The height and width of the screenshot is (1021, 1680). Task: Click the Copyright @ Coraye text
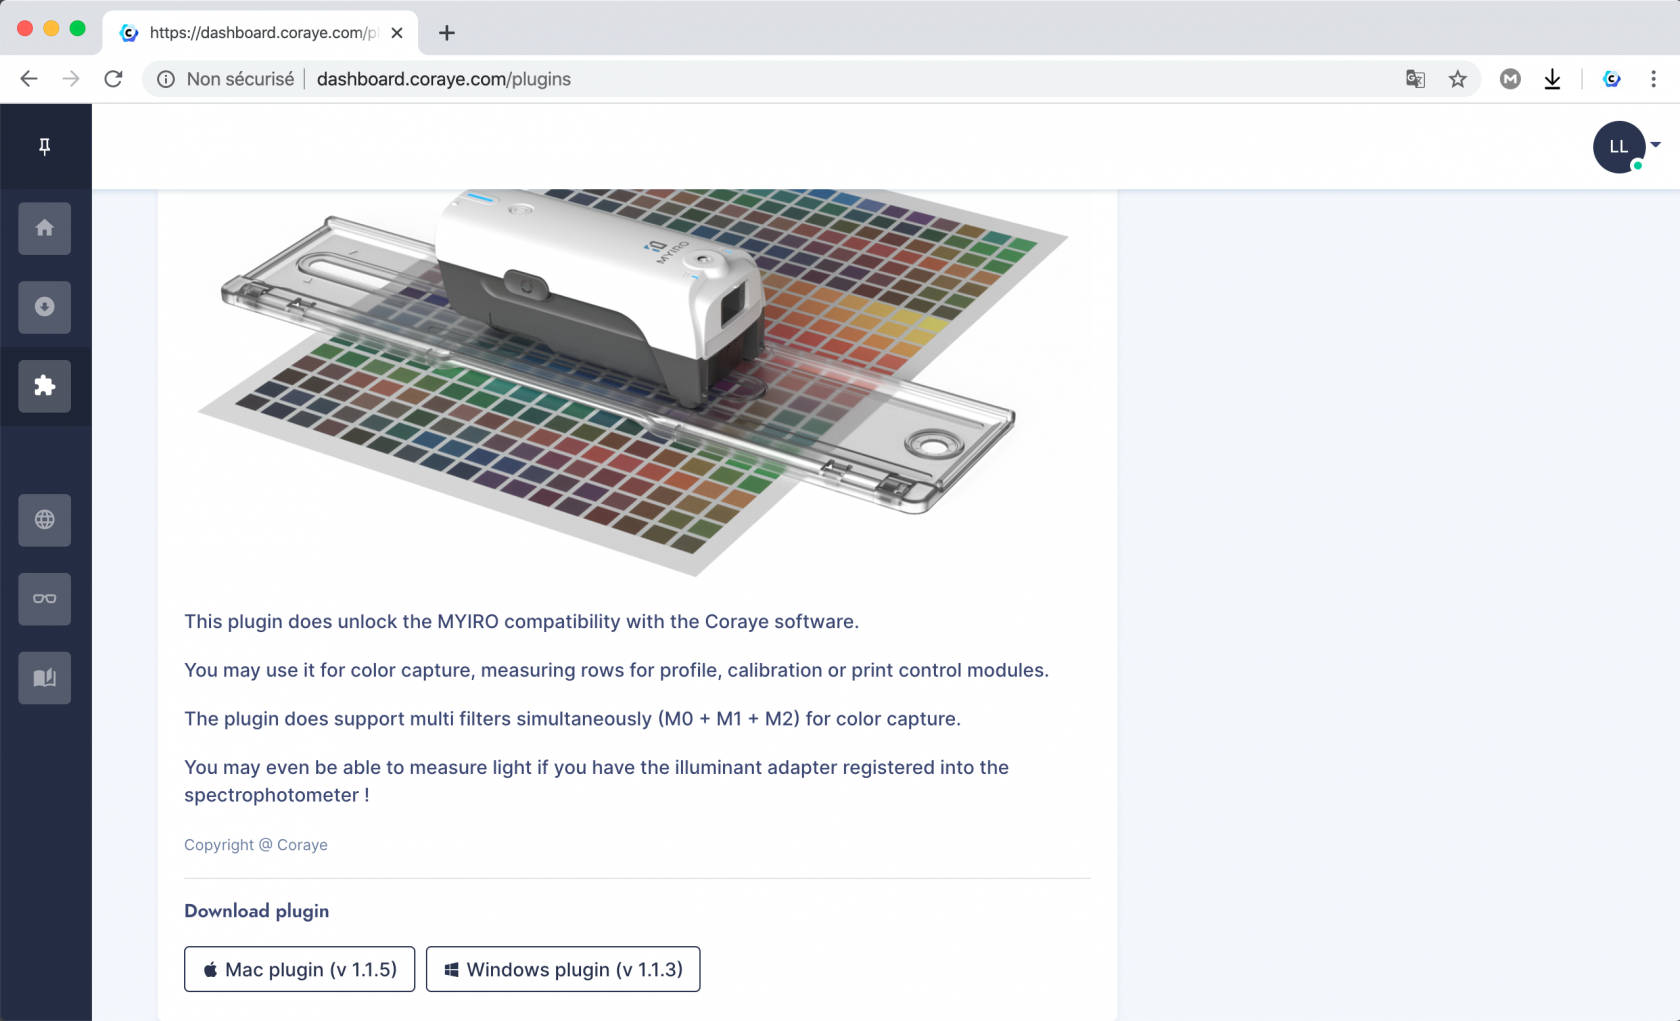[256, 845]
